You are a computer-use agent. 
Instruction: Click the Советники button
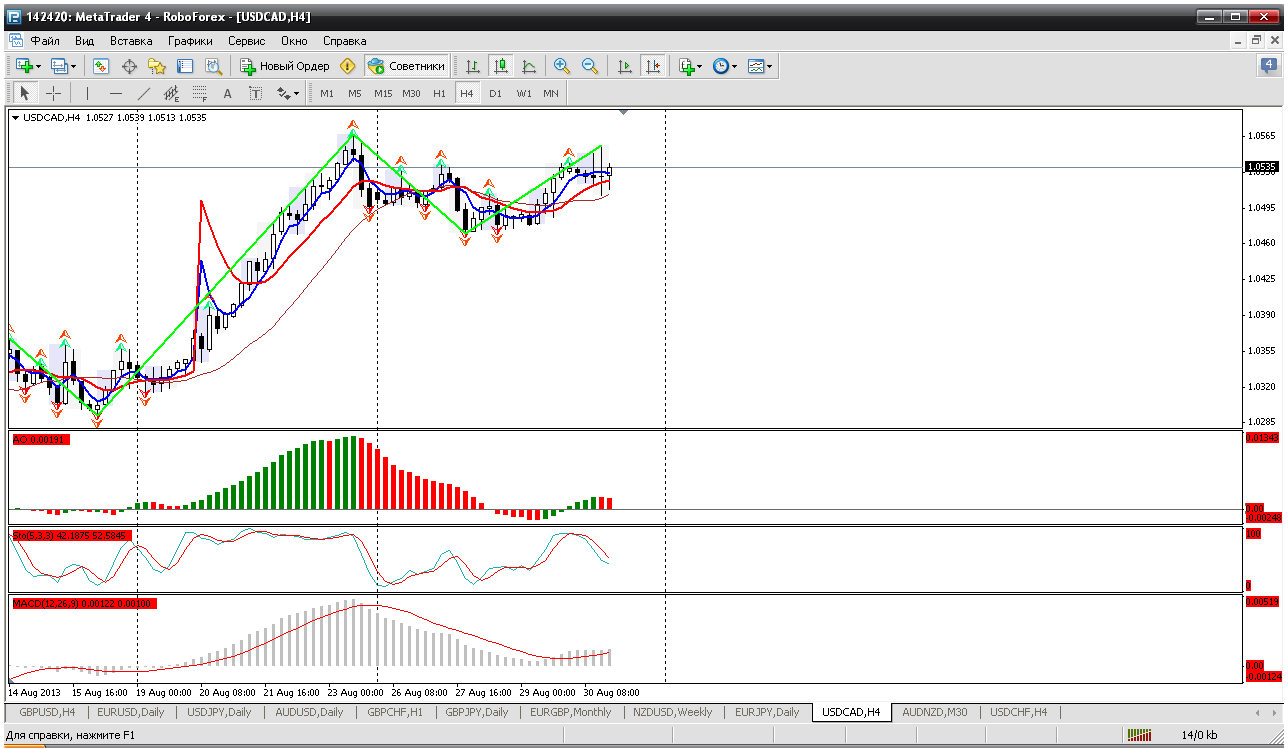coord(407,66)
